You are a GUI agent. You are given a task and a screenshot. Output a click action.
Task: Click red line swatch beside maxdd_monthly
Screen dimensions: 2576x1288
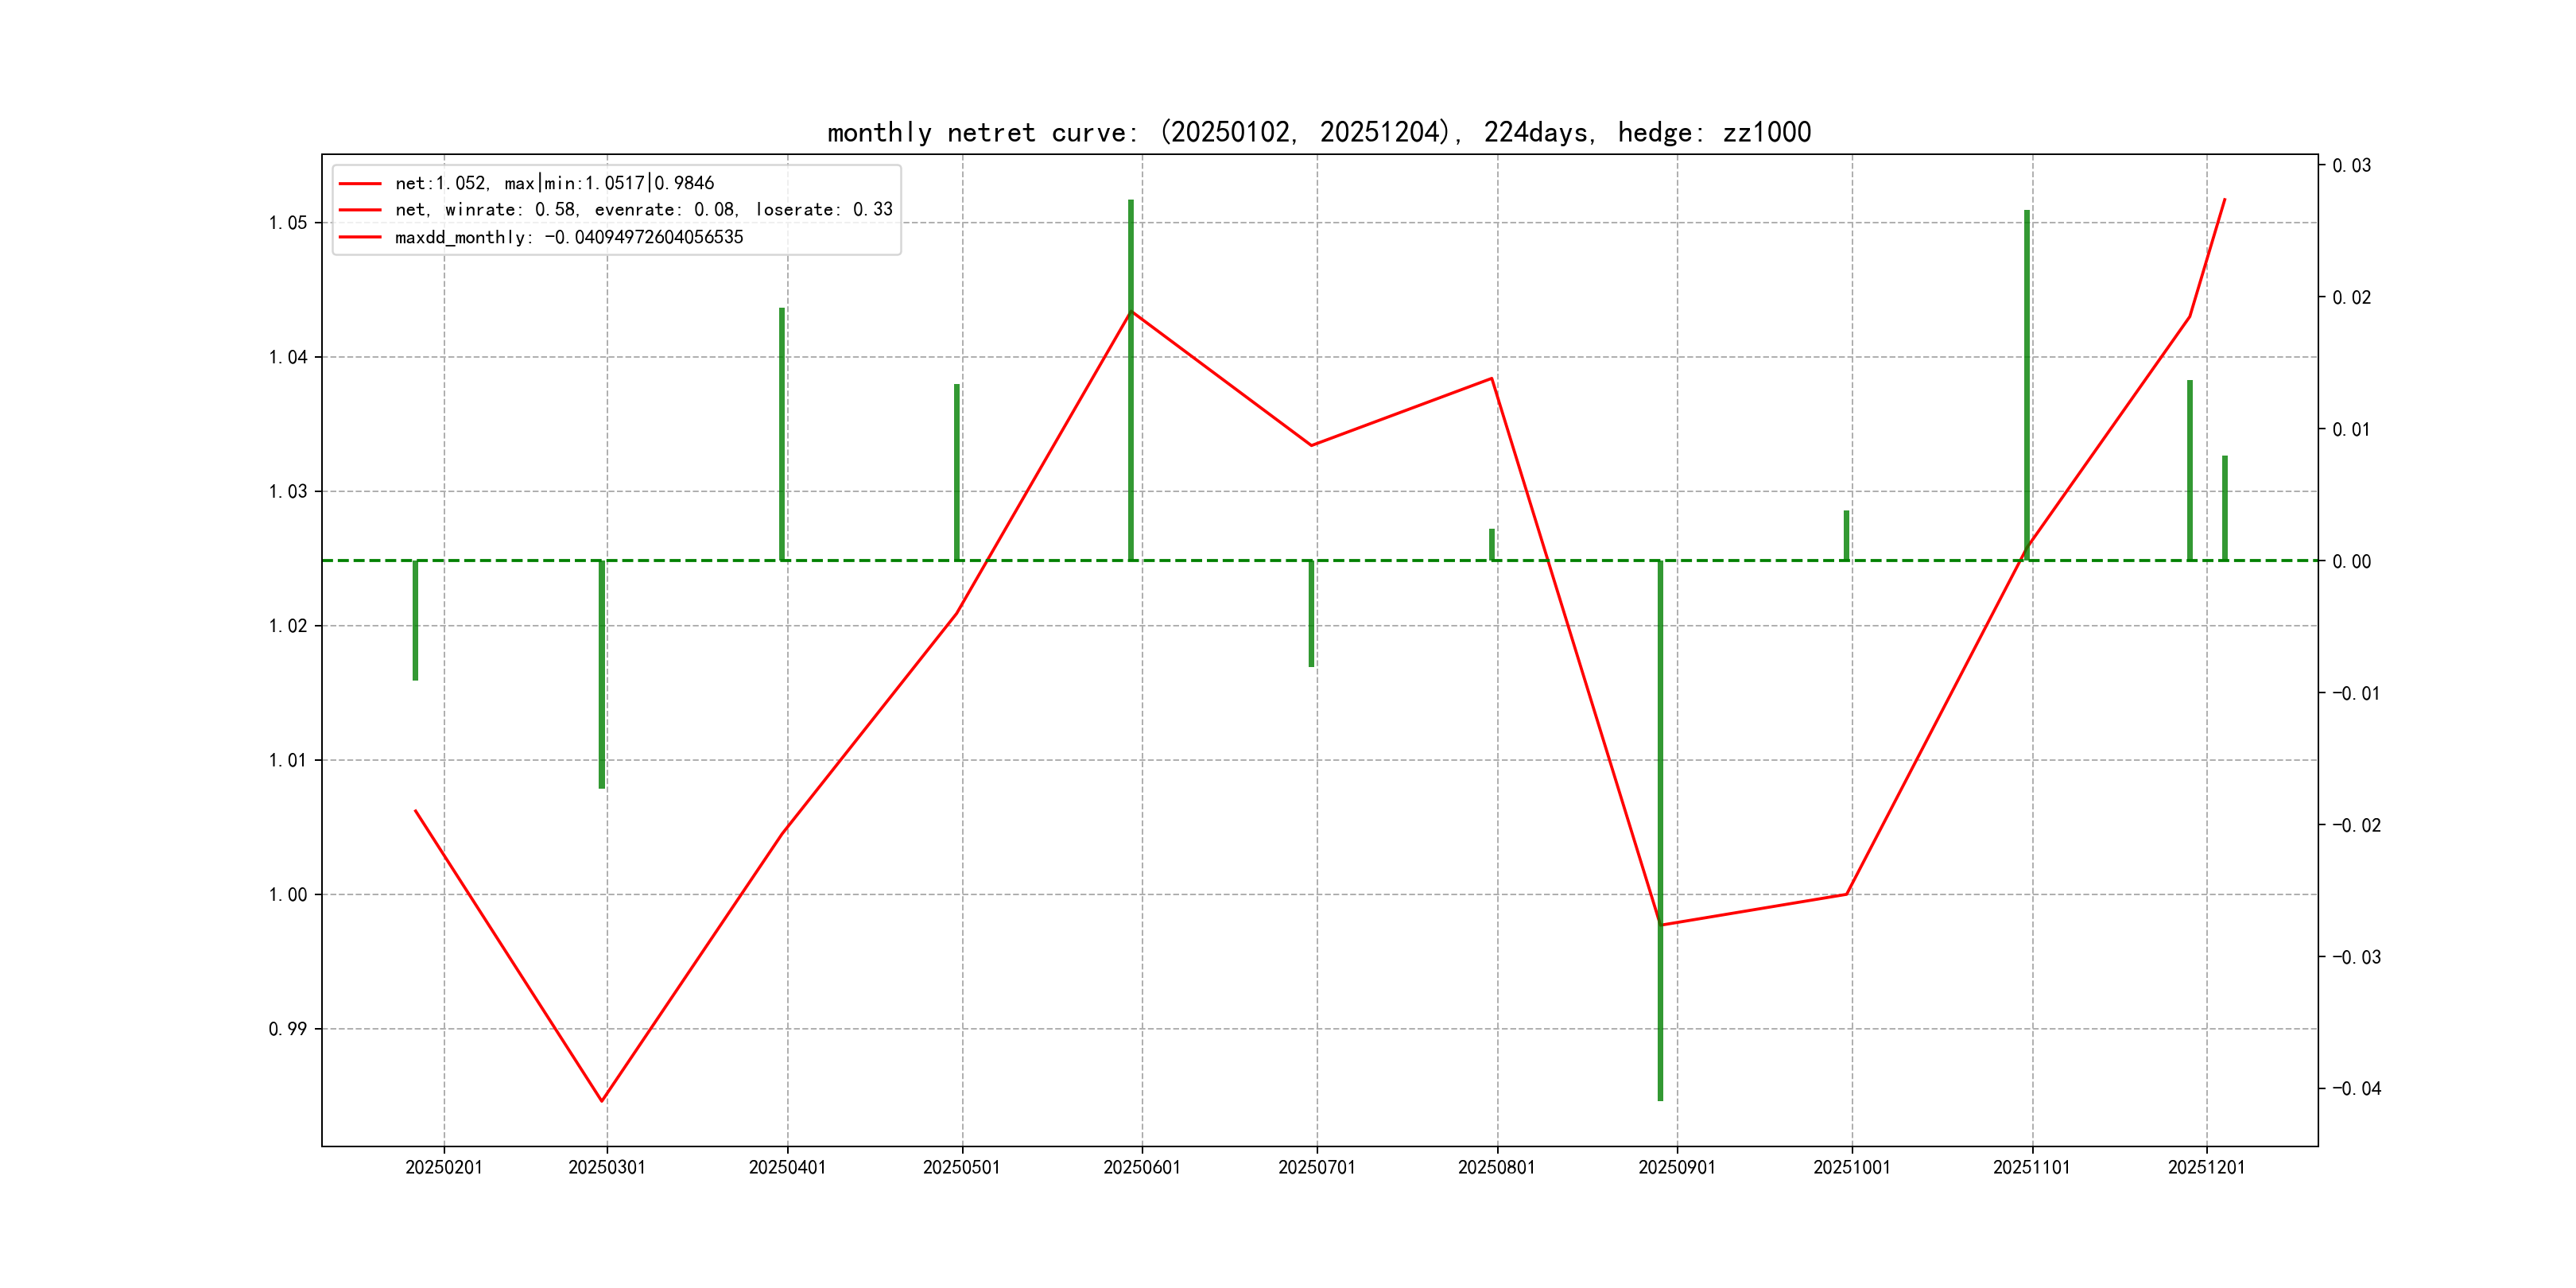pos(360,237)
